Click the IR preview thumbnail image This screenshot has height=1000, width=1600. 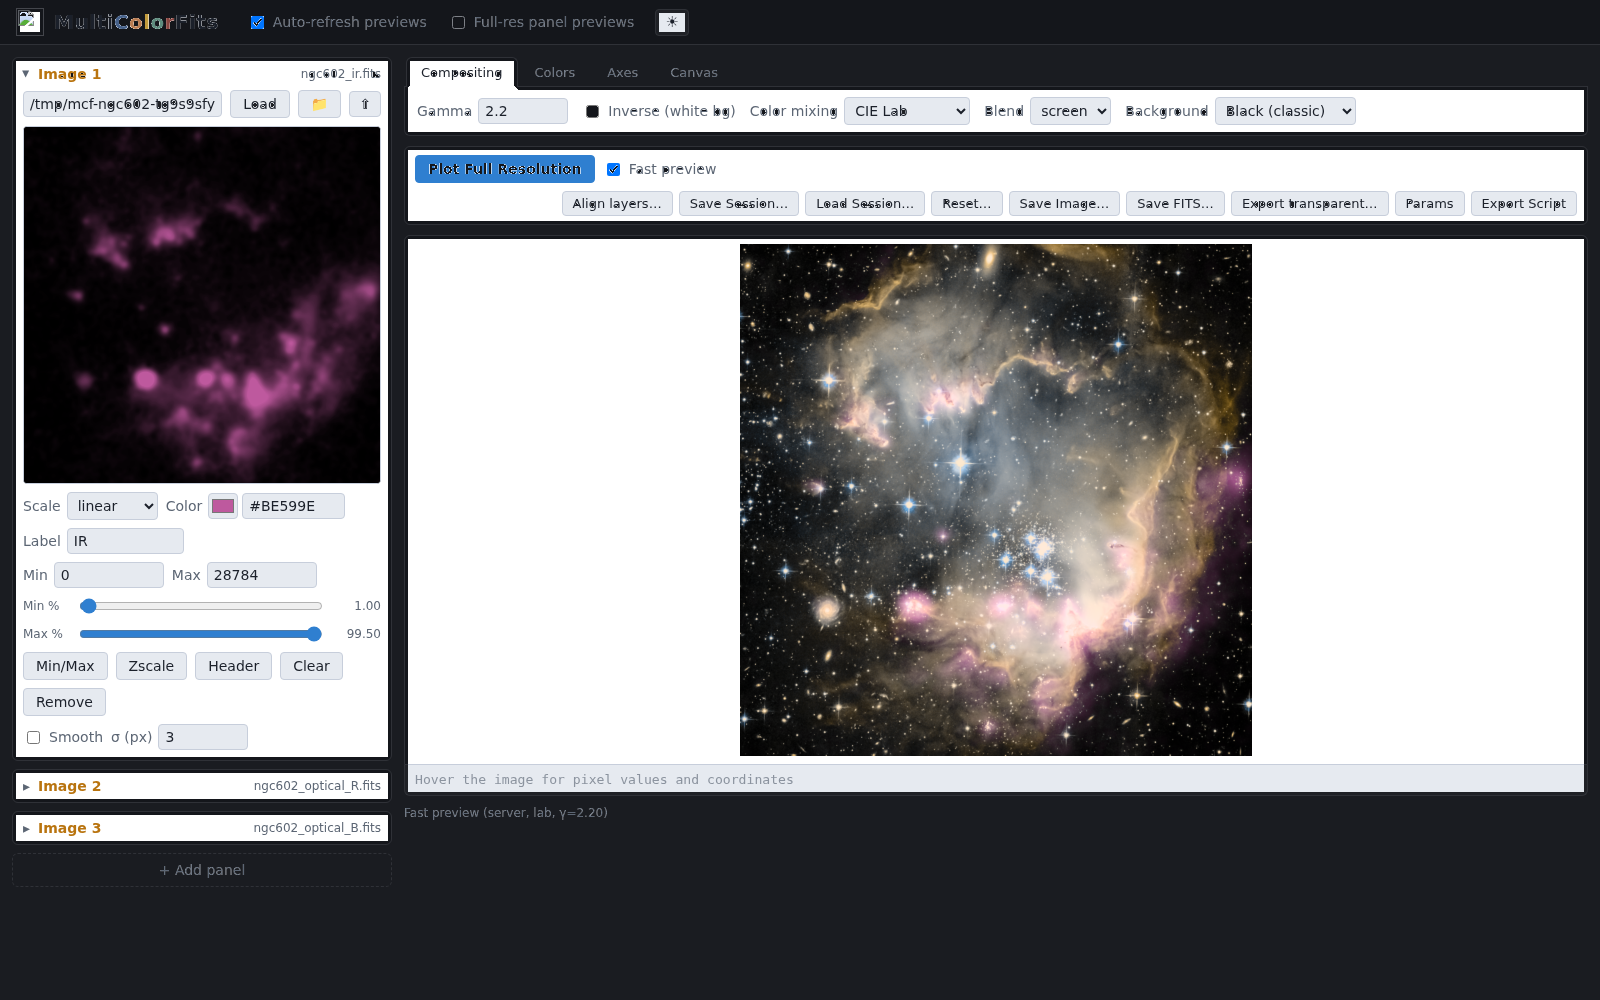(202, 305)
